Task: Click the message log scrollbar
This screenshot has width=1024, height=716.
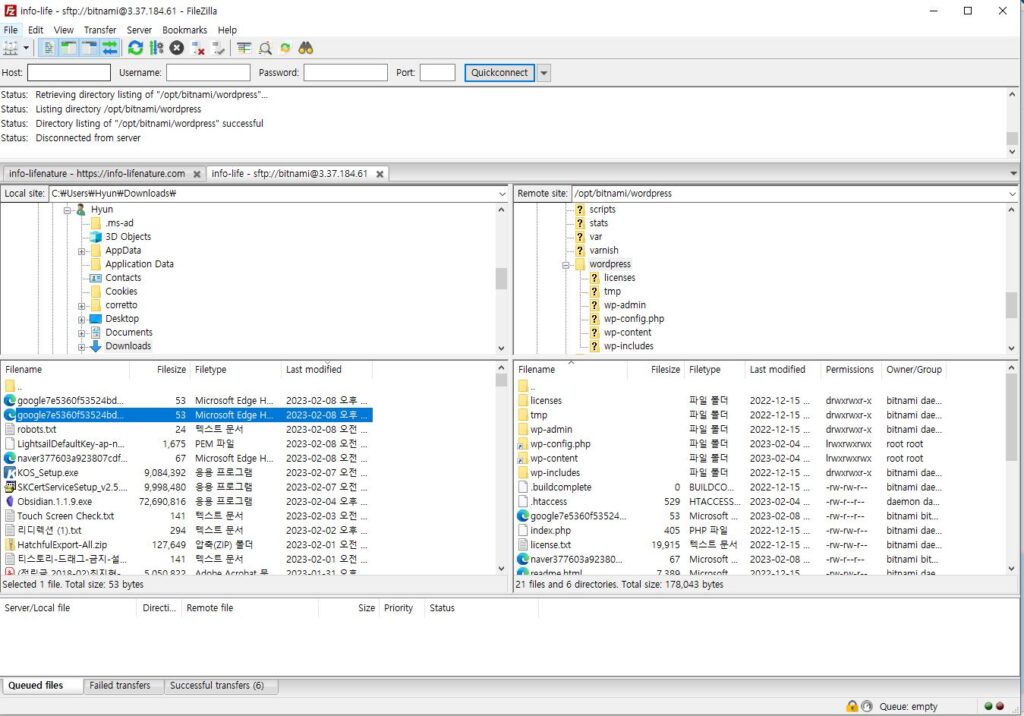Action: pos(1012,123)
